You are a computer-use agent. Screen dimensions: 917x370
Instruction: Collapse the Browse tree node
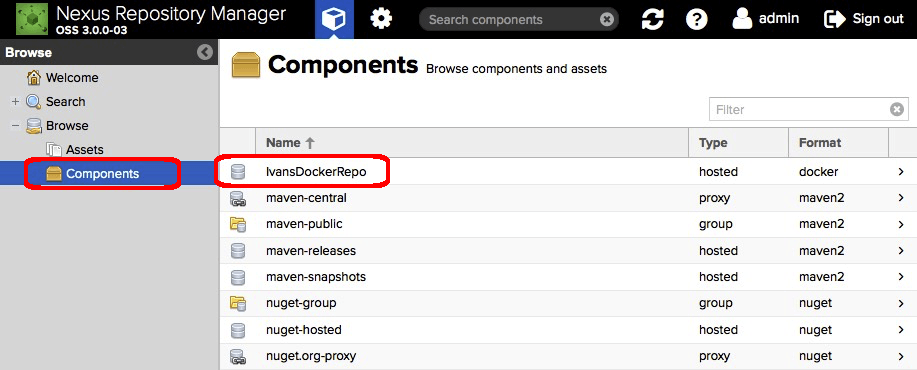coord(15,126)
